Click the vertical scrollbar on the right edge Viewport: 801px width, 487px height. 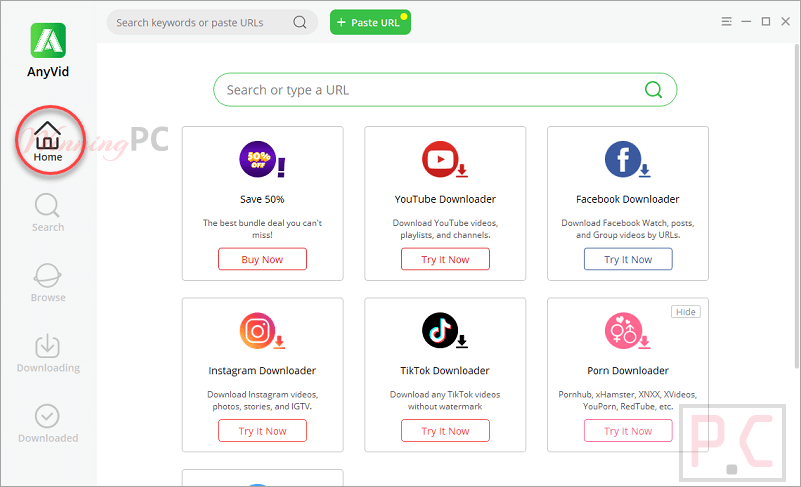[796, 205]
